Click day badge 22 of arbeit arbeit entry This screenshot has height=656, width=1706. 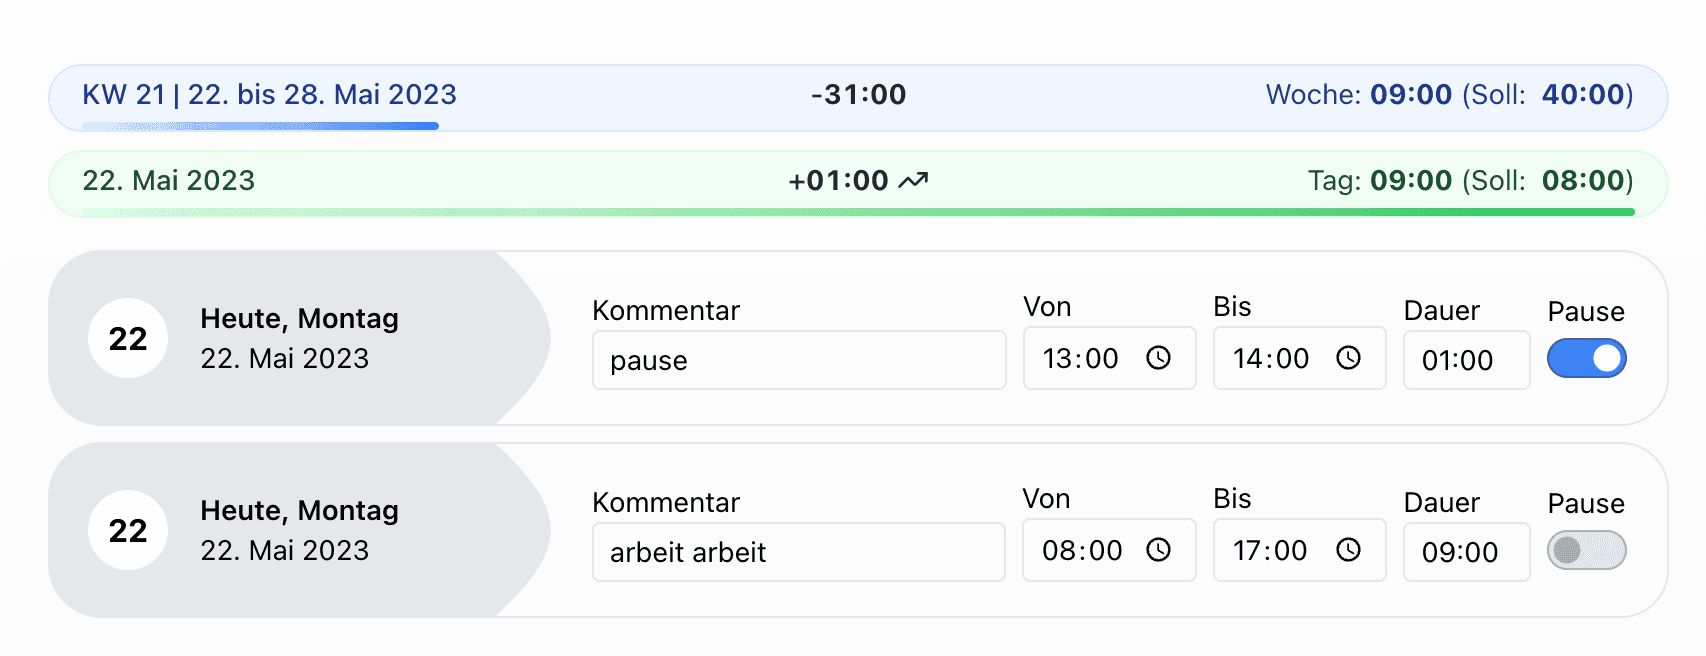(128, 531)
